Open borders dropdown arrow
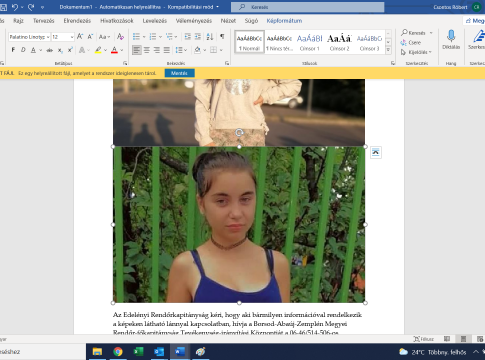Screen dimensions: 485x360 pyautogui.click(x=221, y=50)
